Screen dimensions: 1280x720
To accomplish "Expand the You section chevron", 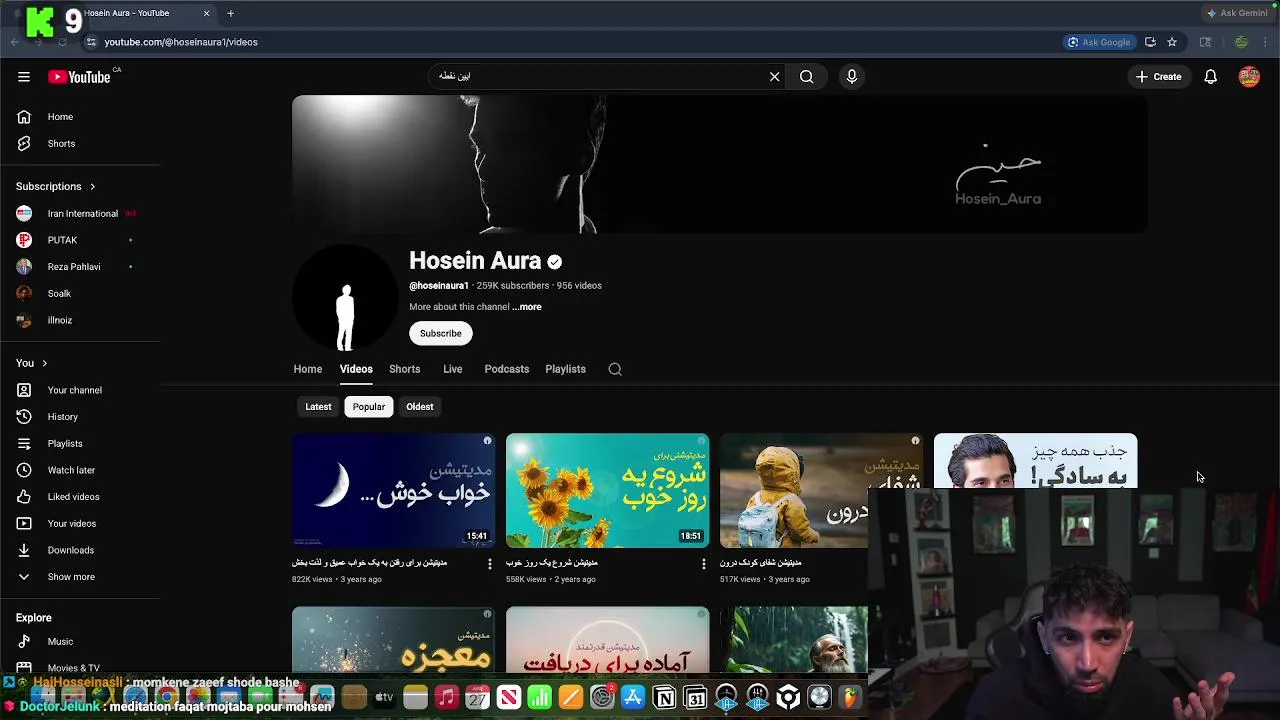I will click(44, 363).
